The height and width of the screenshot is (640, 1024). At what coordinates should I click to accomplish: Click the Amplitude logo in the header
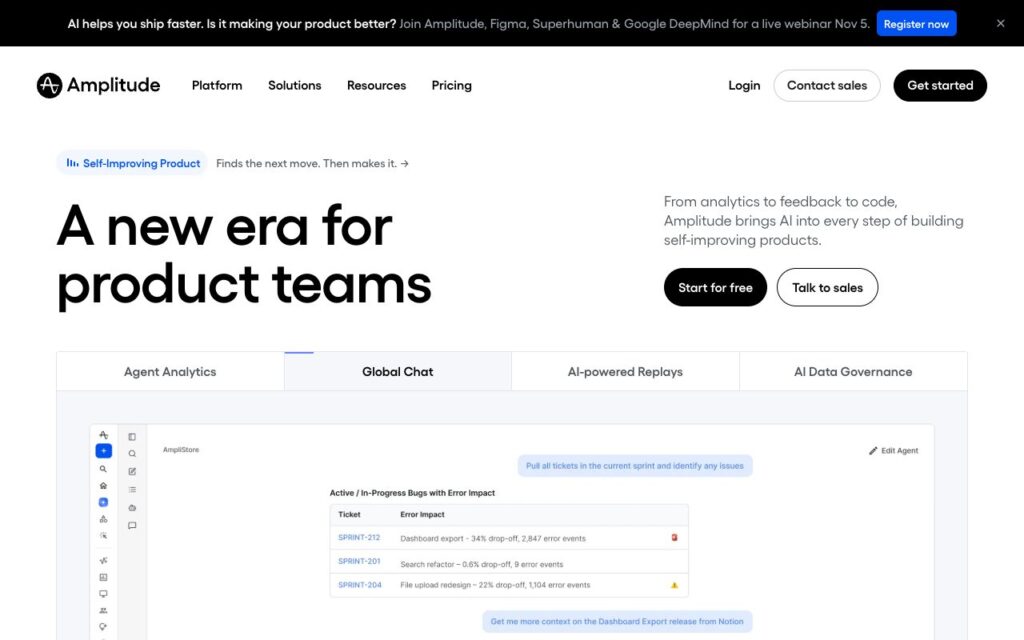tap(98, 86)
